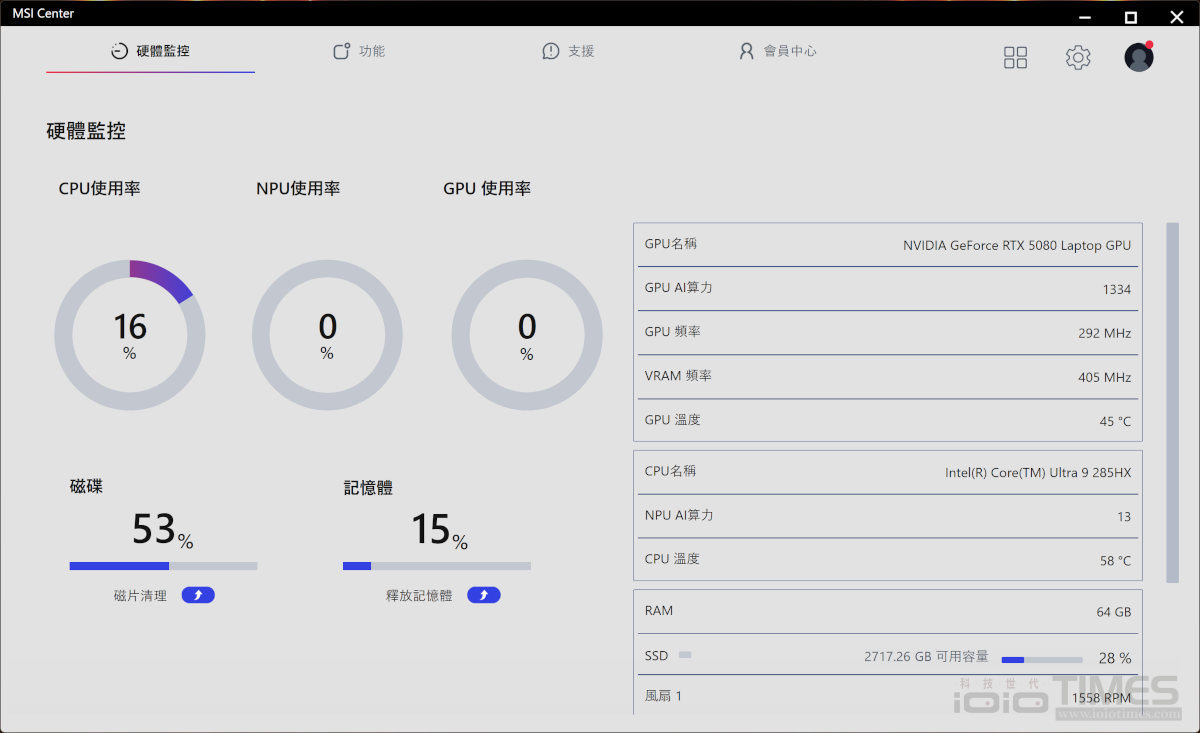Click the CPU使用率 circular gauge

point(130,335)
